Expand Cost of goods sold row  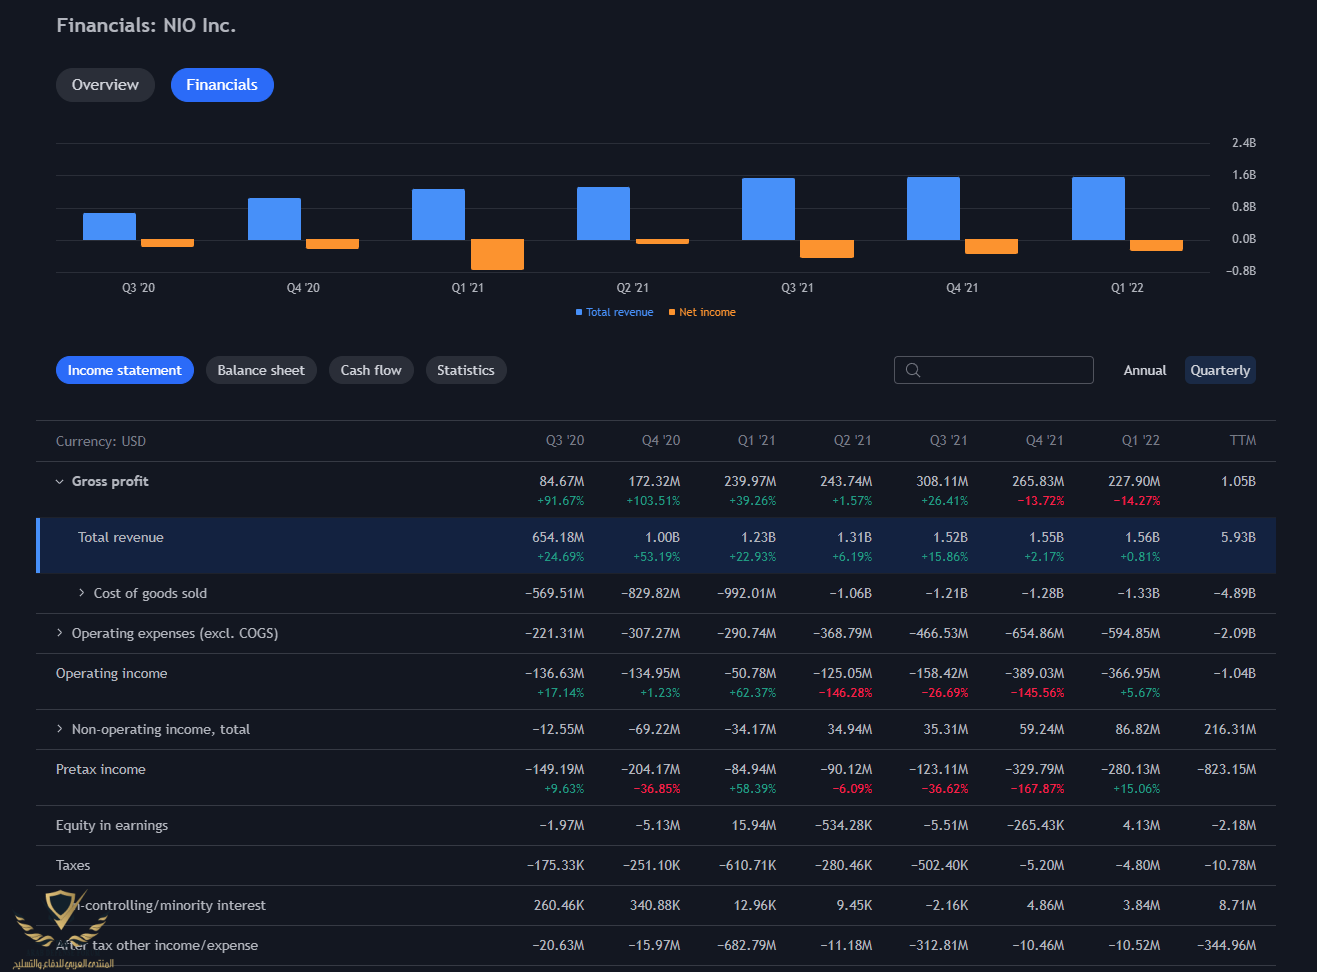tap(82, 593)
